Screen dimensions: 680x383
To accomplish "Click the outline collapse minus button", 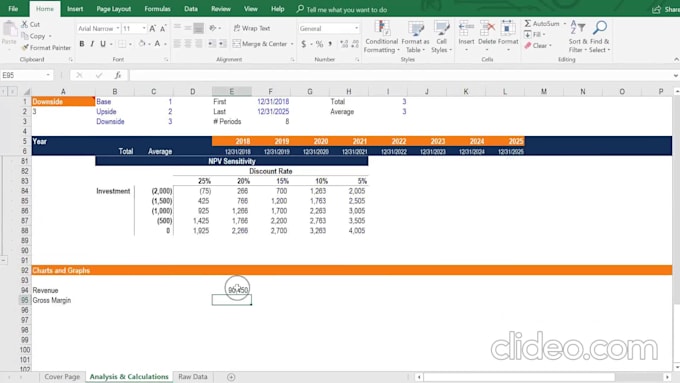I will click(3, 260).
